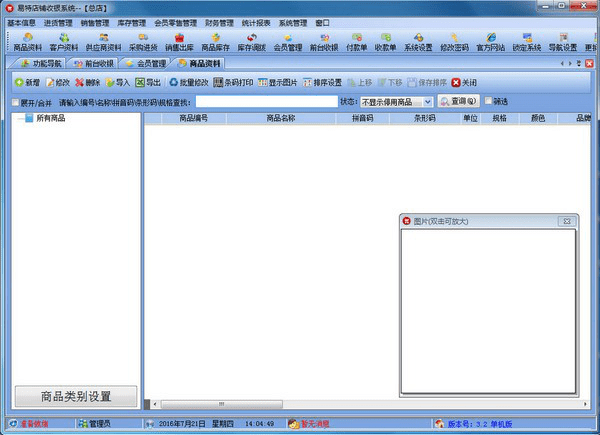
Task: Click 新增 add product icon
Action: click(x=27, y=82)
